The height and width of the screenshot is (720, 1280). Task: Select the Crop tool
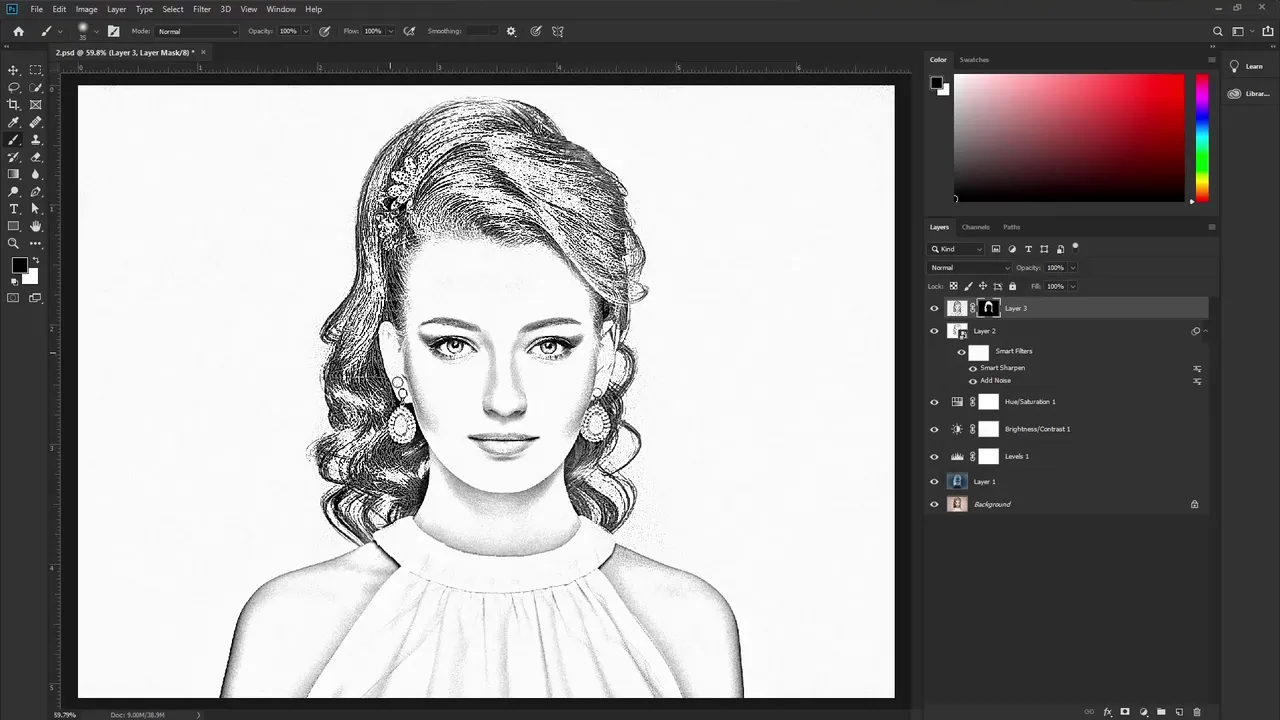click(x=14, y=104)
